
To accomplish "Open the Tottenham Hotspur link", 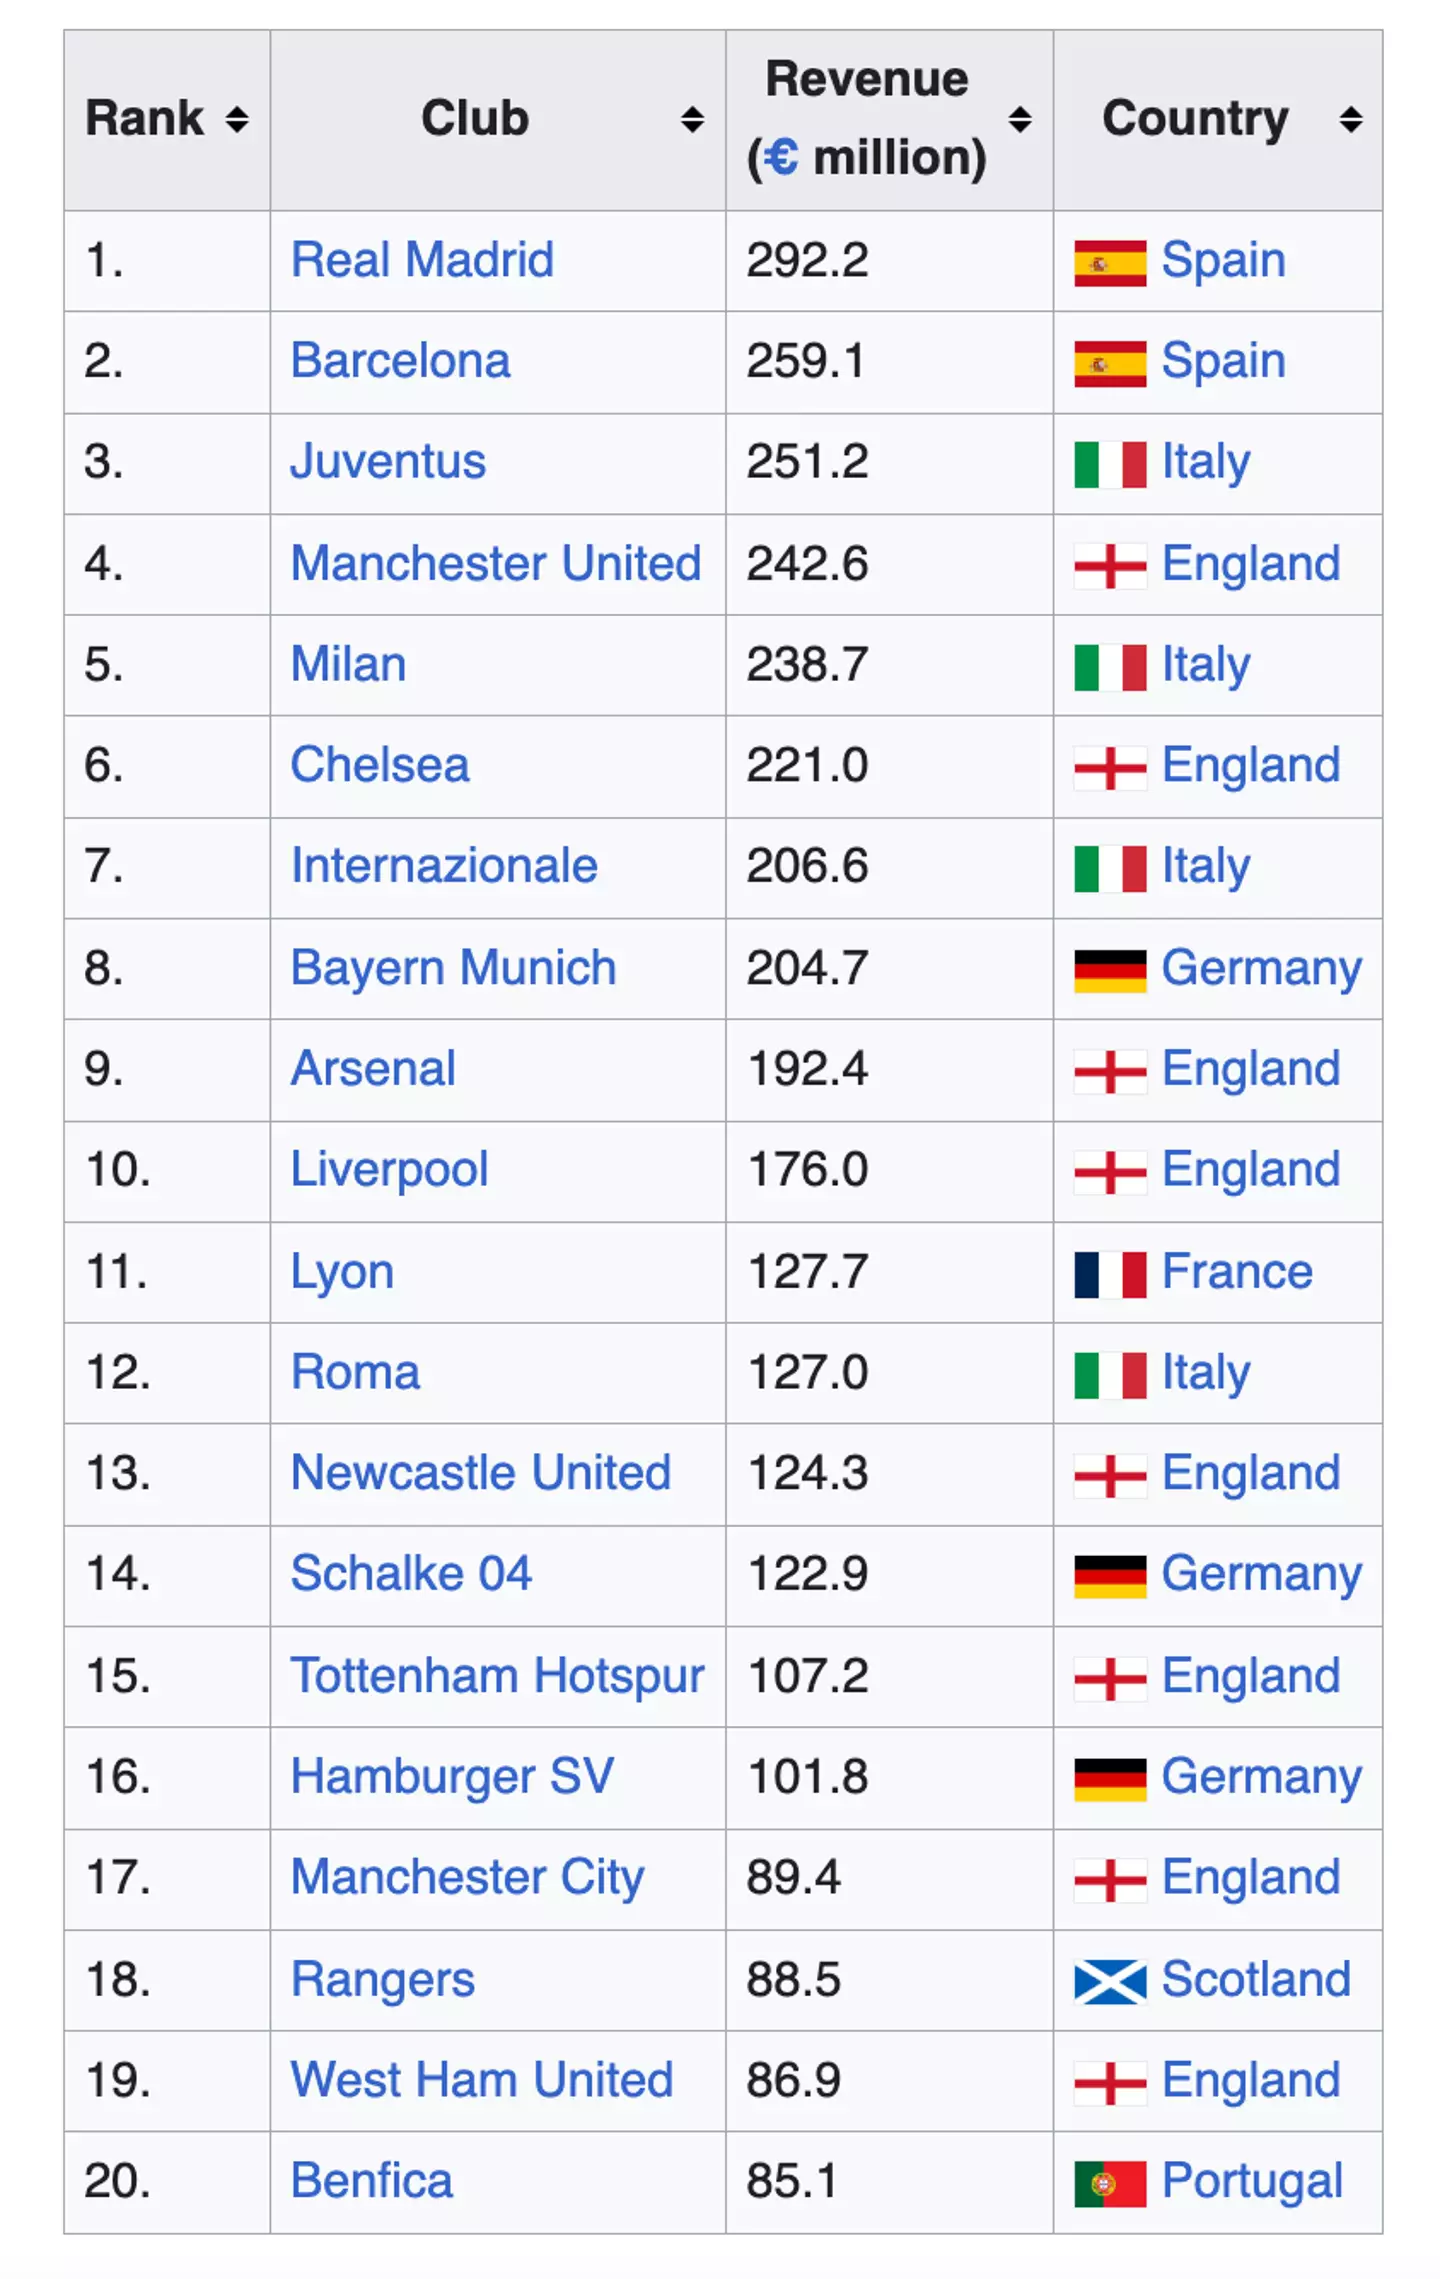I will pyautogui.click(x=497, y=1675).
